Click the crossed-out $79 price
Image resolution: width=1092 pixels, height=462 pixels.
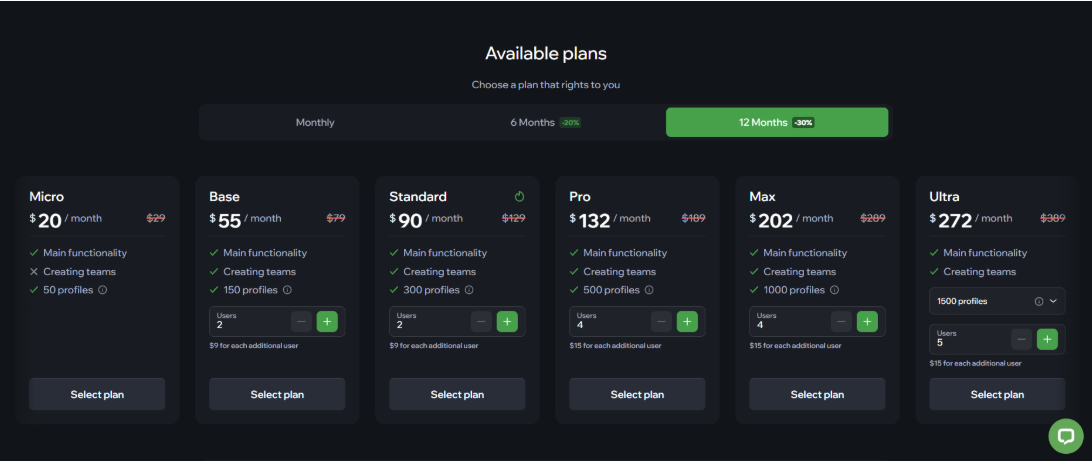[x=336, y=218]
